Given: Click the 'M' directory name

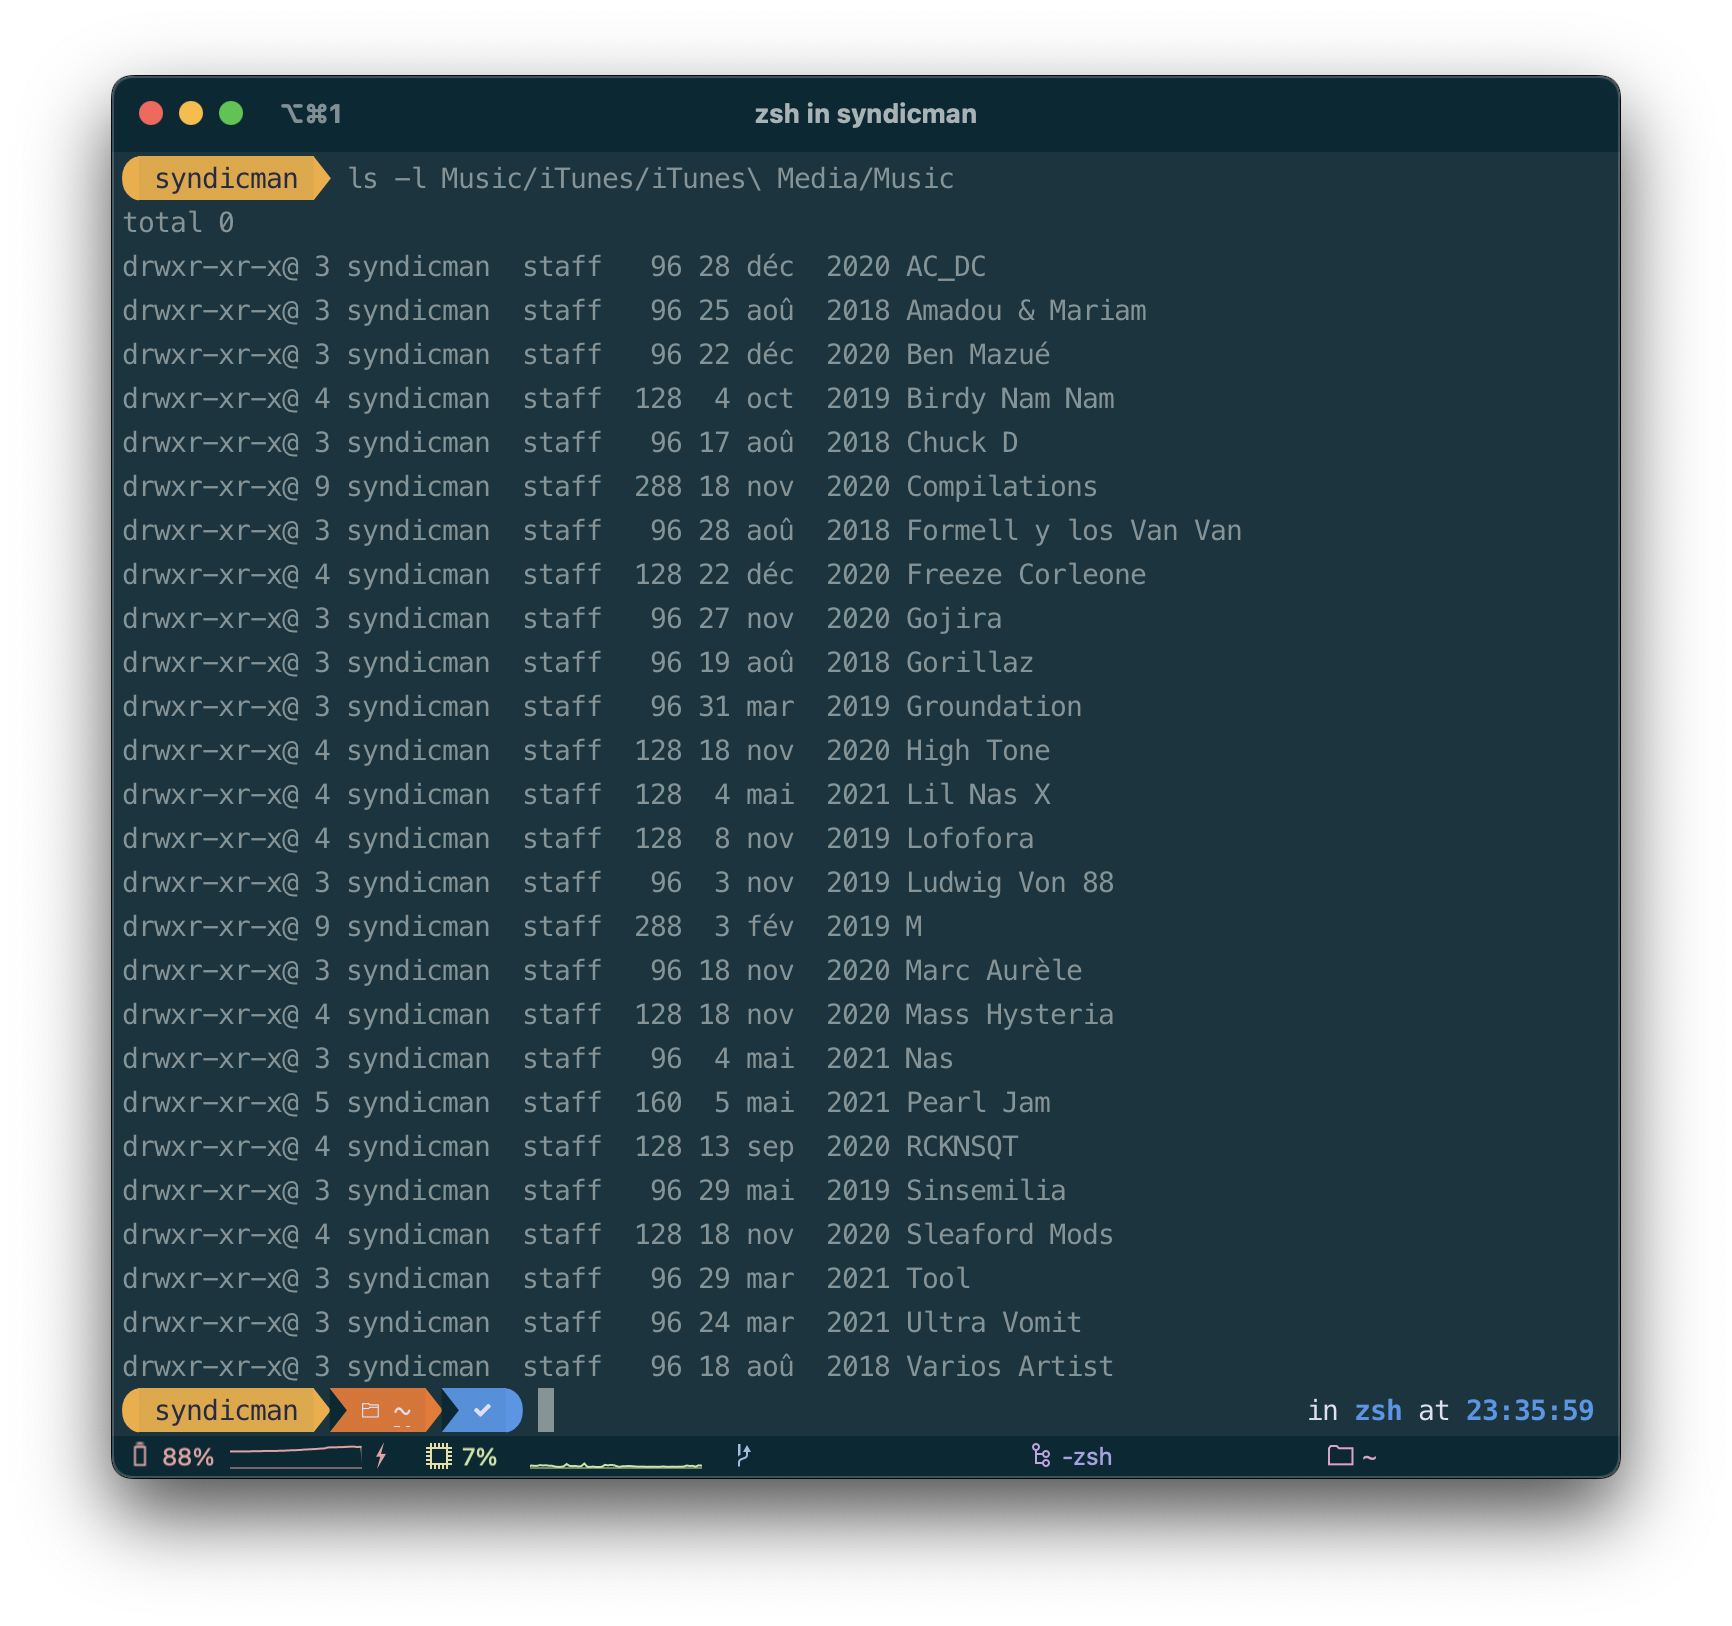Looking at the screenshot, I should (914, 926).
